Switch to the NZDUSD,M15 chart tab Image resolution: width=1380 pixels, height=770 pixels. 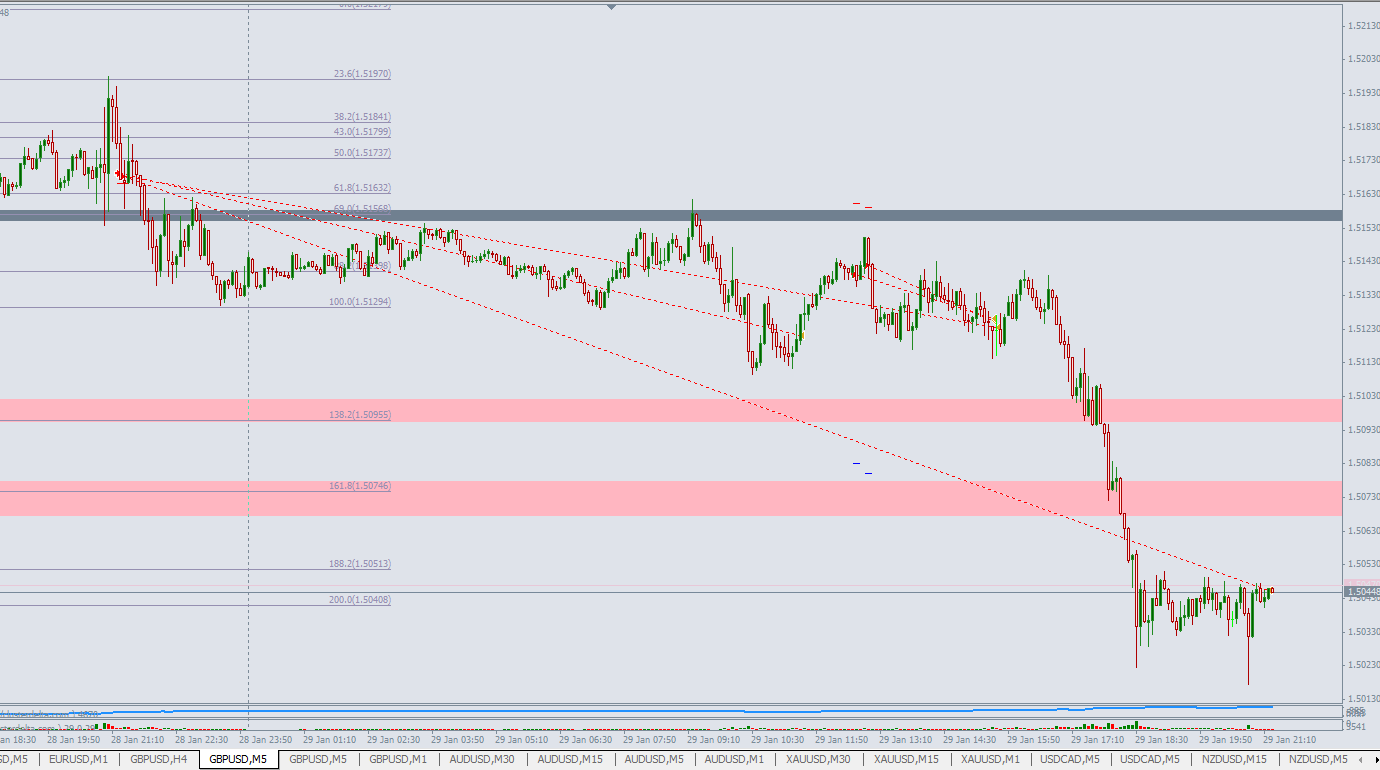[x=1234, y=760]
